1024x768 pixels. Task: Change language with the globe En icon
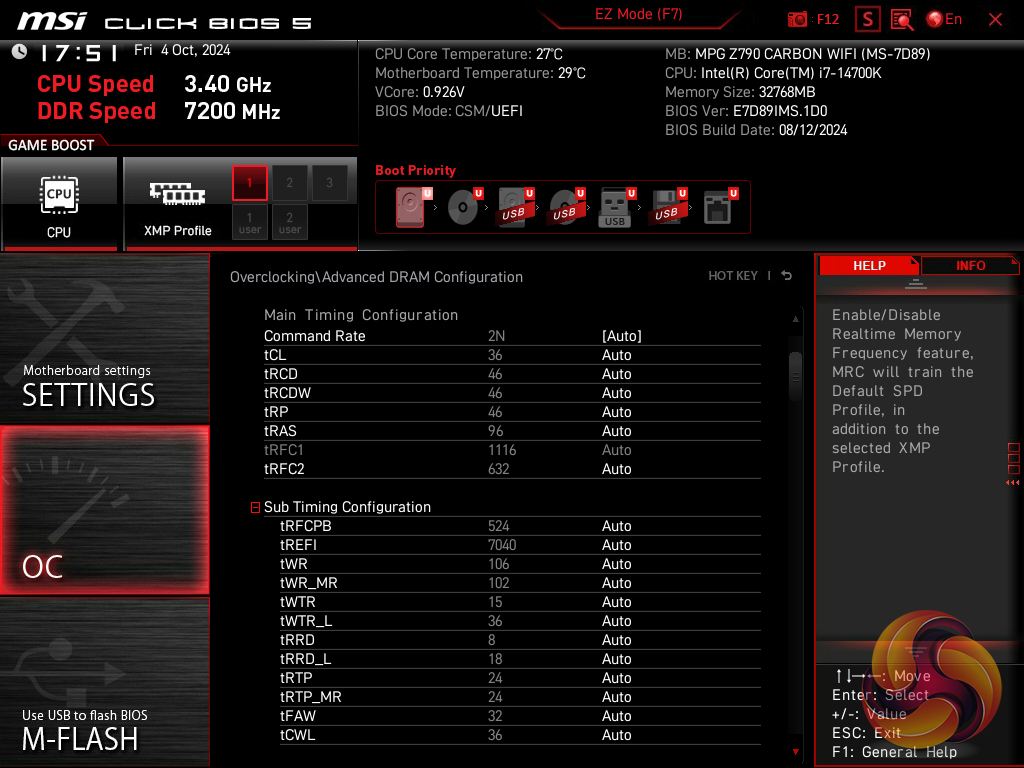tap(944, 20)
